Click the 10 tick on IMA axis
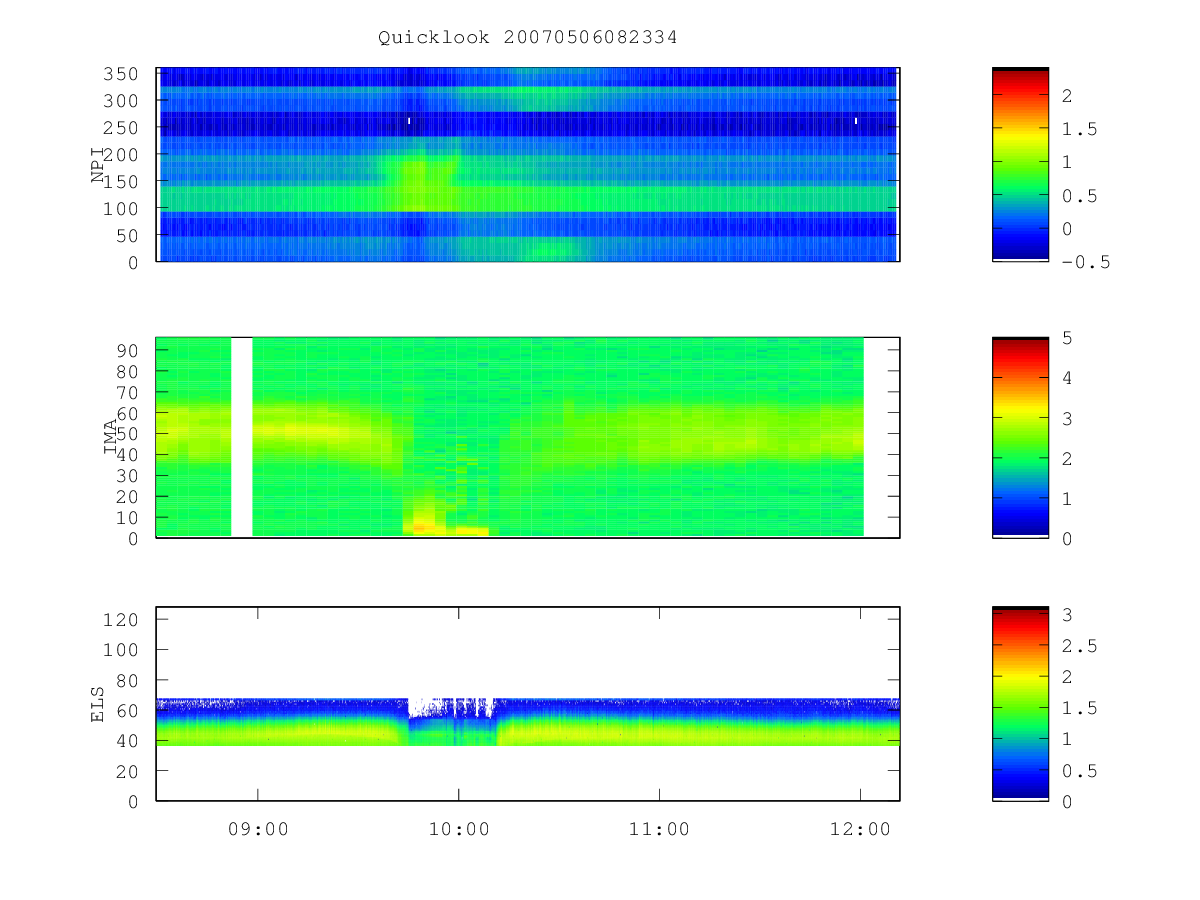 click(x=128, y=517)
